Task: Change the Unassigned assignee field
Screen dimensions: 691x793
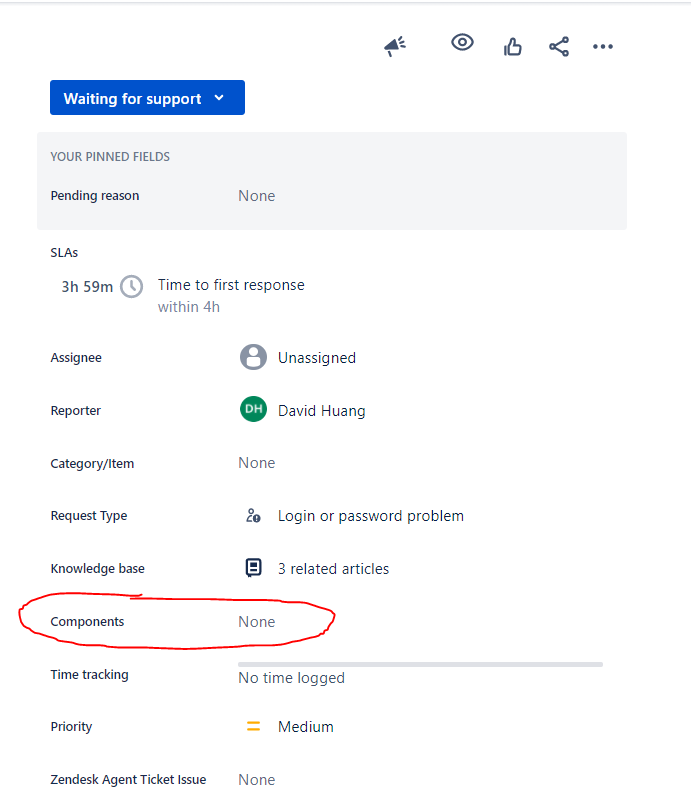Action: click(317, 358)
